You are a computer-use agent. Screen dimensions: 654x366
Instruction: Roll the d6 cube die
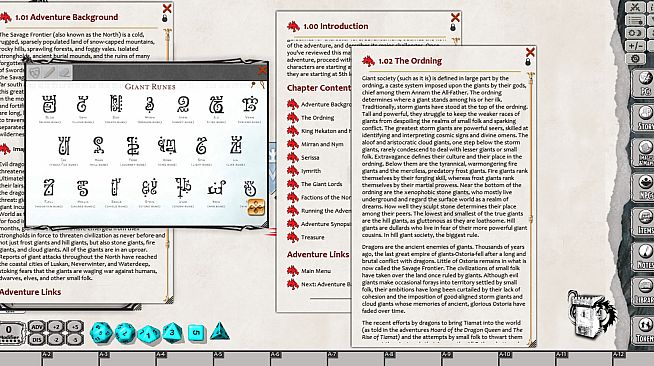[196, 333]
